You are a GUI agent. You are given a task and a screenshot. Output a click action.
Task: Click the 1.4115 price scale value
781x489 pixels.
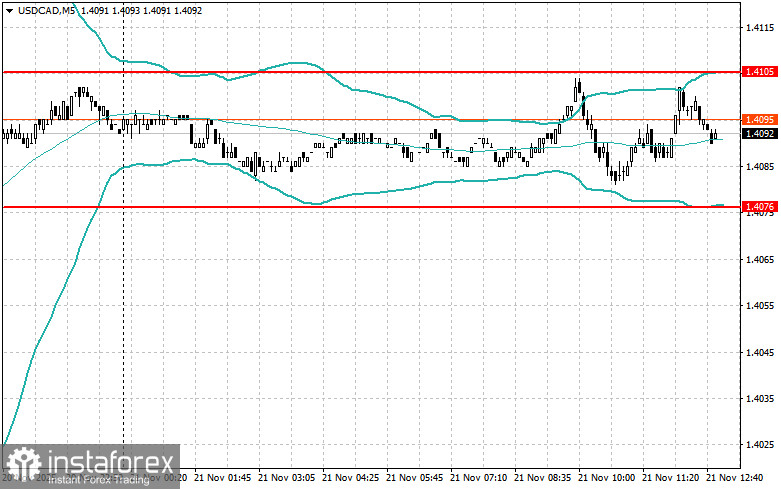coord(760,28)
